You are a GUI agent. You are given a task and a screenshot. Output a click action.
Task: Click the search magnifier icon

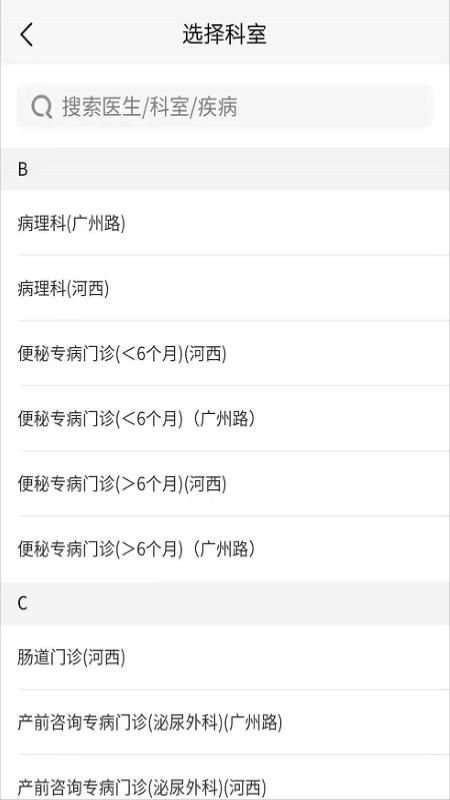(x=41, y=107)
